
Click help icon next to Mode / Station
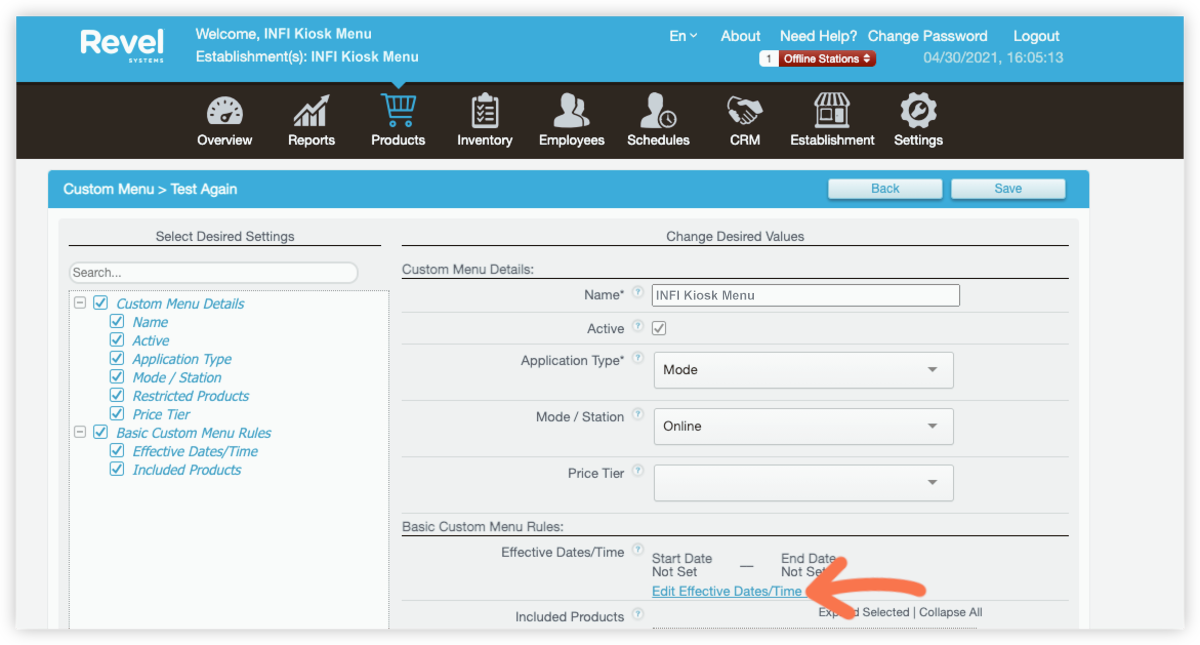coord(637,415)
